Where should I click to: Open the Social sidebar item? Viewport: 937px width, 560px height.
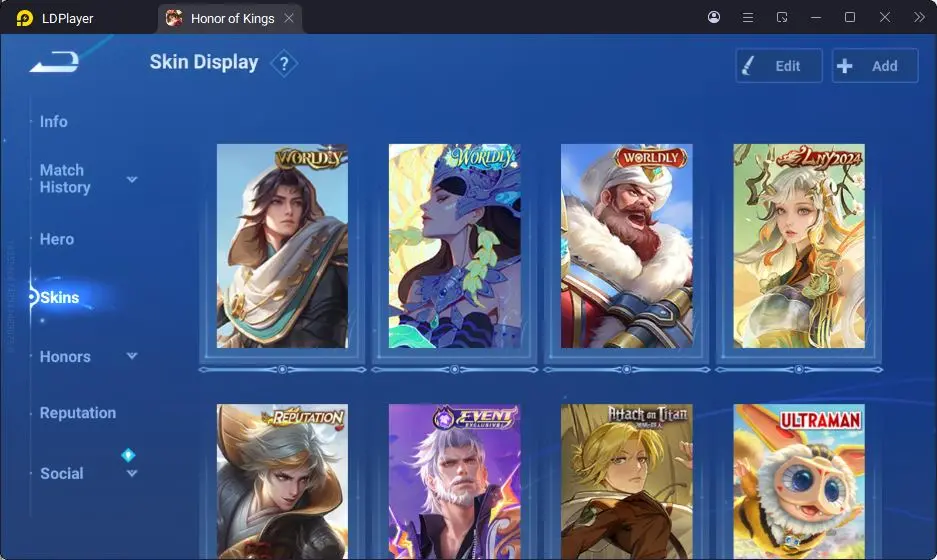tap(62, 473)
